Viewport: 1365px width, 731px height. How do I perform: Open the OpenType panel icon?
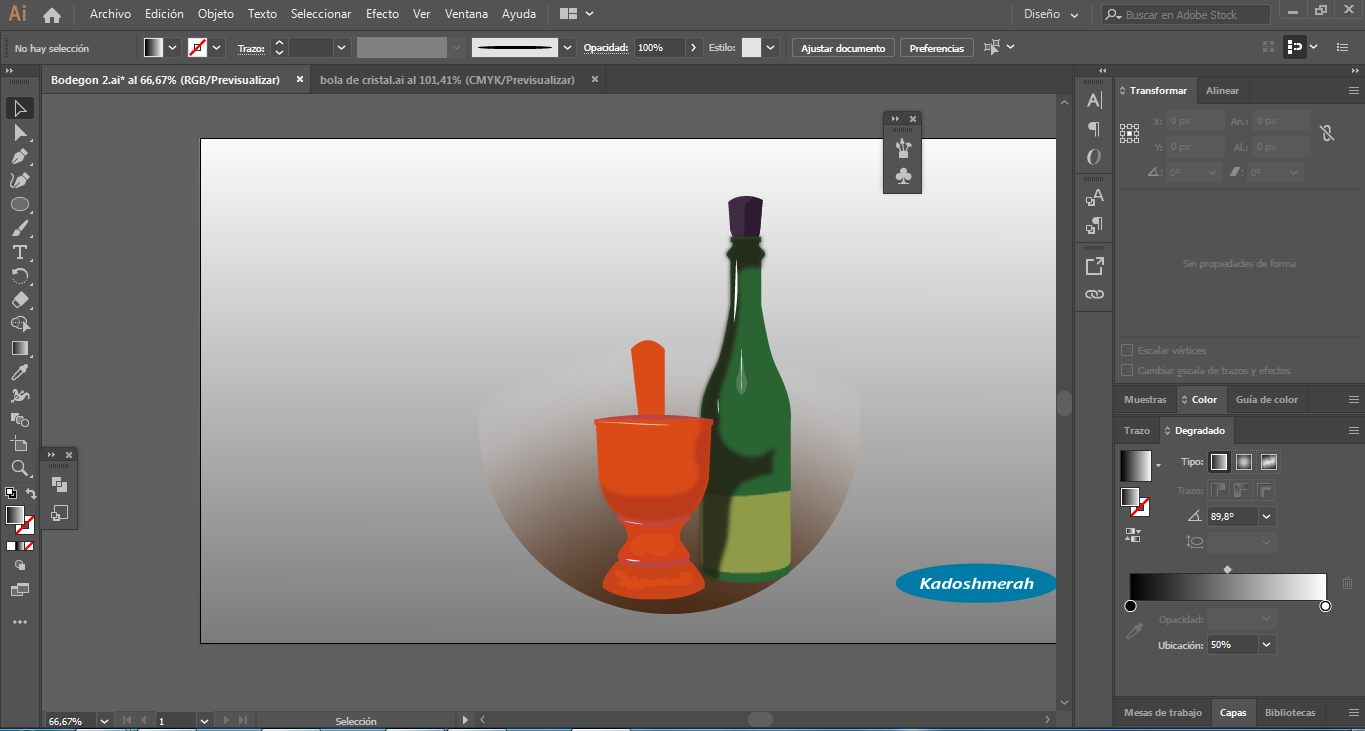(x=1094, y=157)
